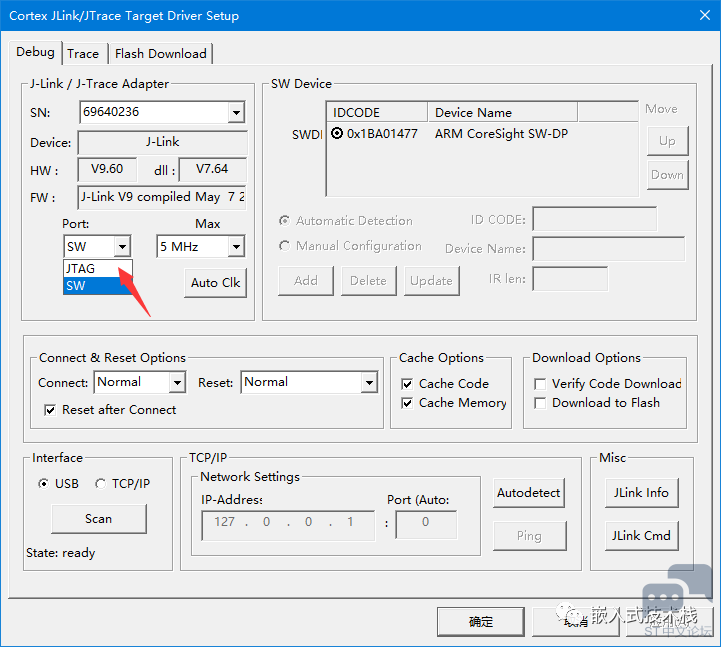The image size is (721, 647).
Task: Click the Port (Auto) field
Action: pos(426,524)
